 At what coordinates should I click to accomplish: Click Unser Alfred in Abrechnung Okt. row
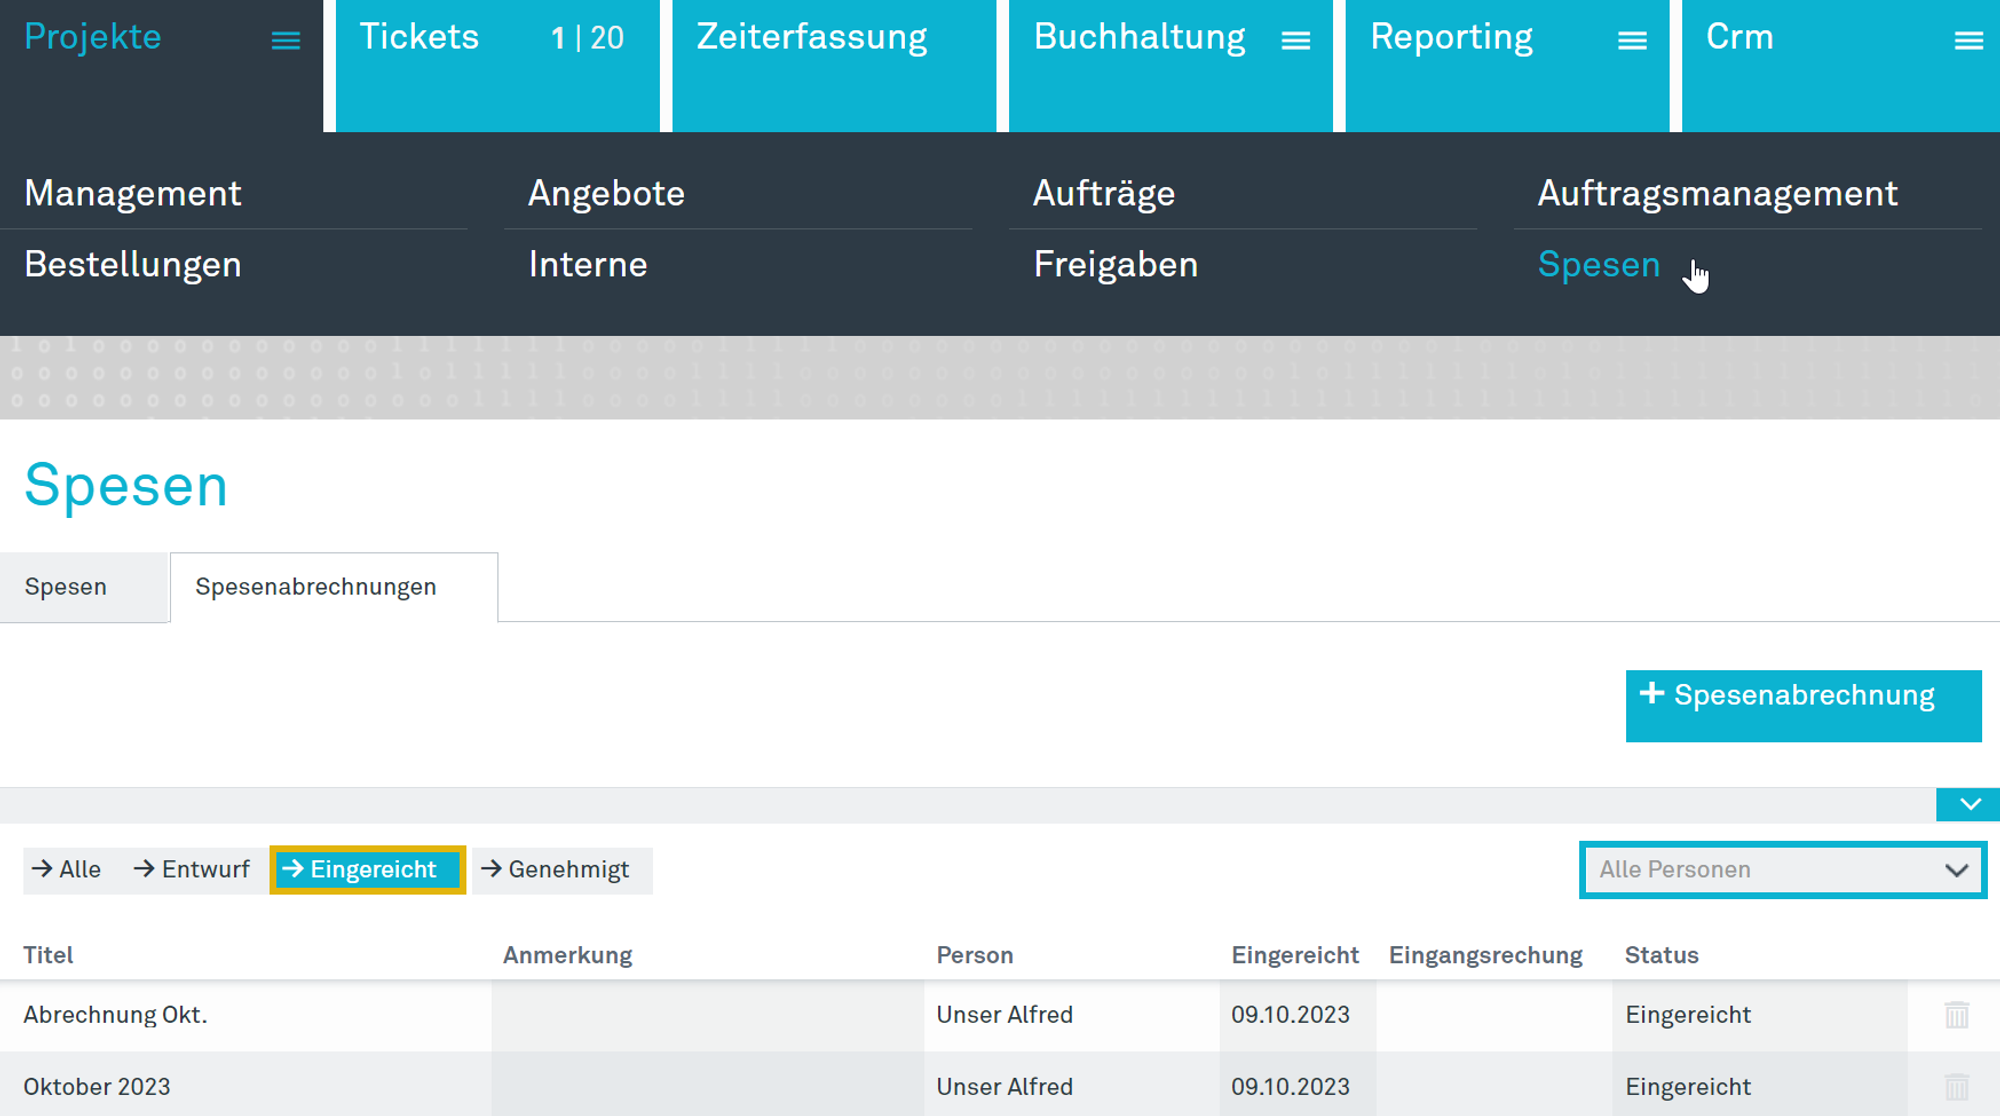pyautogui.click(x=1004, y=1015)
